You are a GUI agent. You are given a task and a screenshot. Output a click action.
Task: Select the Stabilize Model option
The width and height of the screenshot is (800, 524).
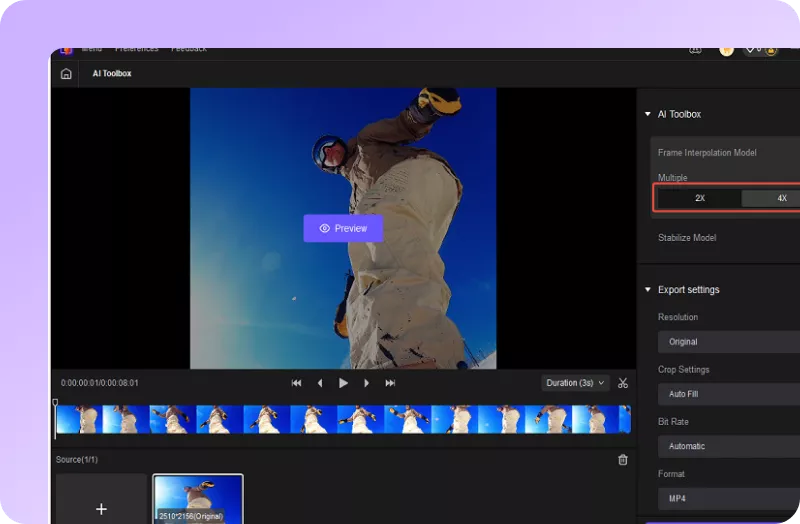[687, 238]
